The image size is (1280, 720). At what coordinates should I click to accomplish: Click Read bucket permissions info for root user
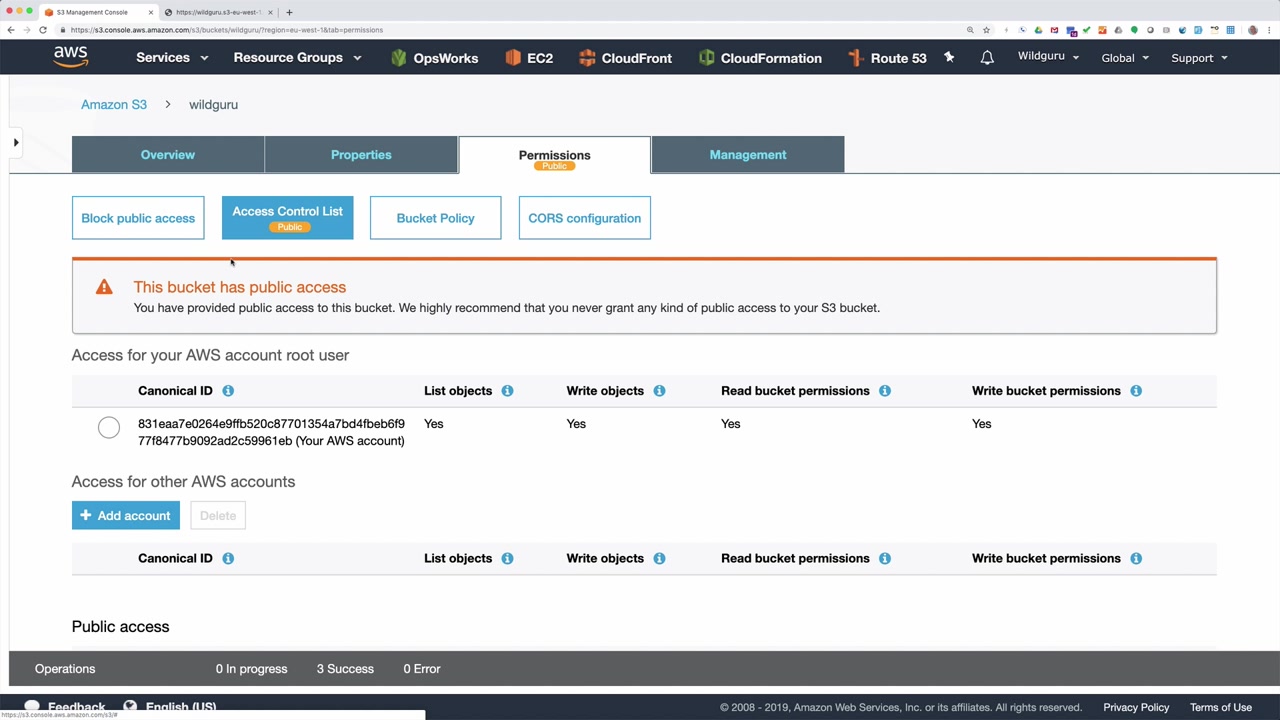pos(885,391)
